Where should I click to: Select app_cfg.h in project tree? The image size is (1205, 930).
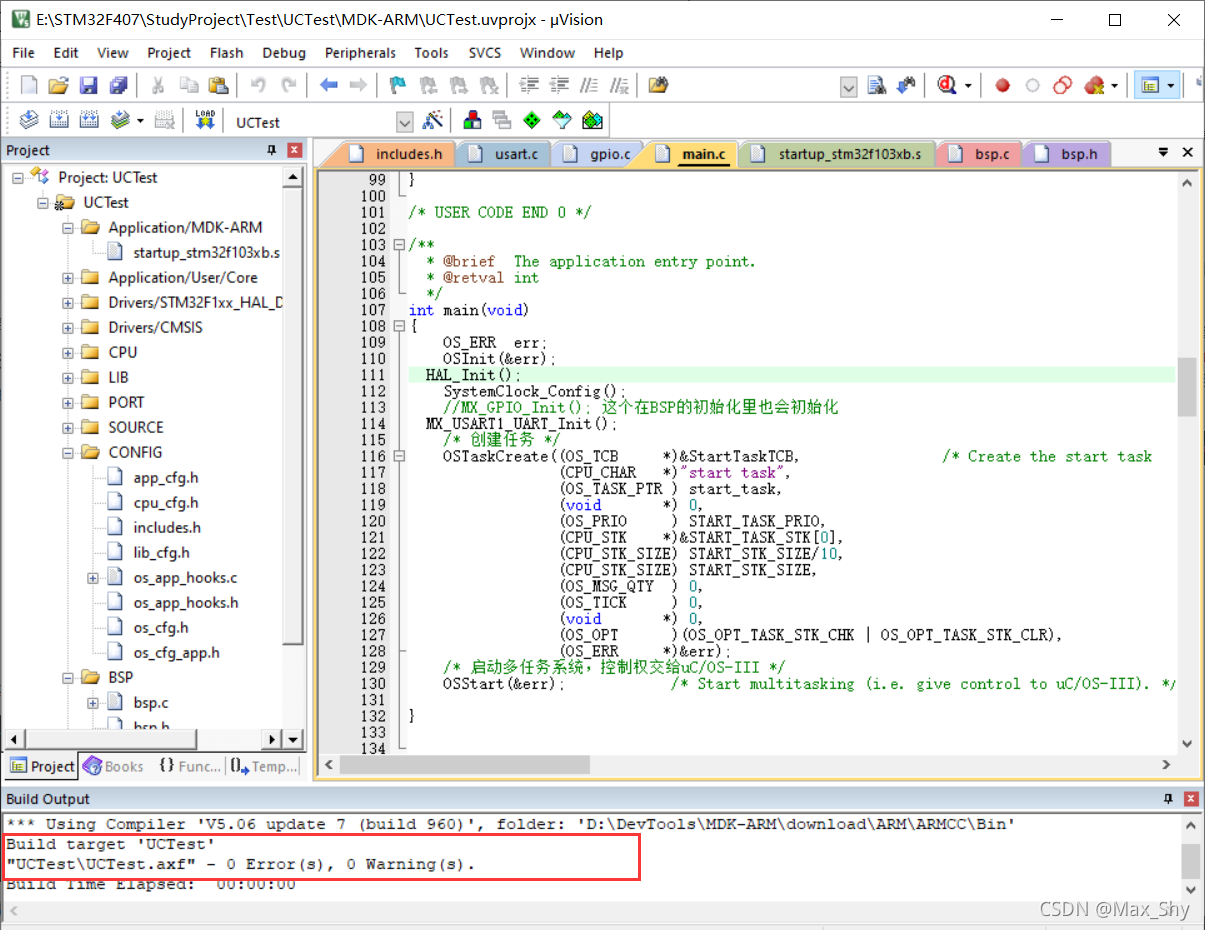(166, 478)
